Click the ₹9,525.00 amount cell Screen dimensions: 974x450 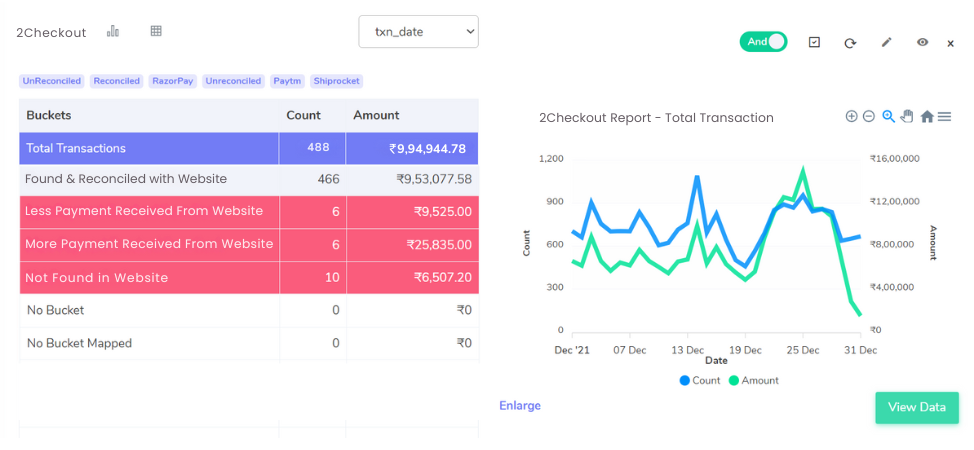click(x=412, y=212)
